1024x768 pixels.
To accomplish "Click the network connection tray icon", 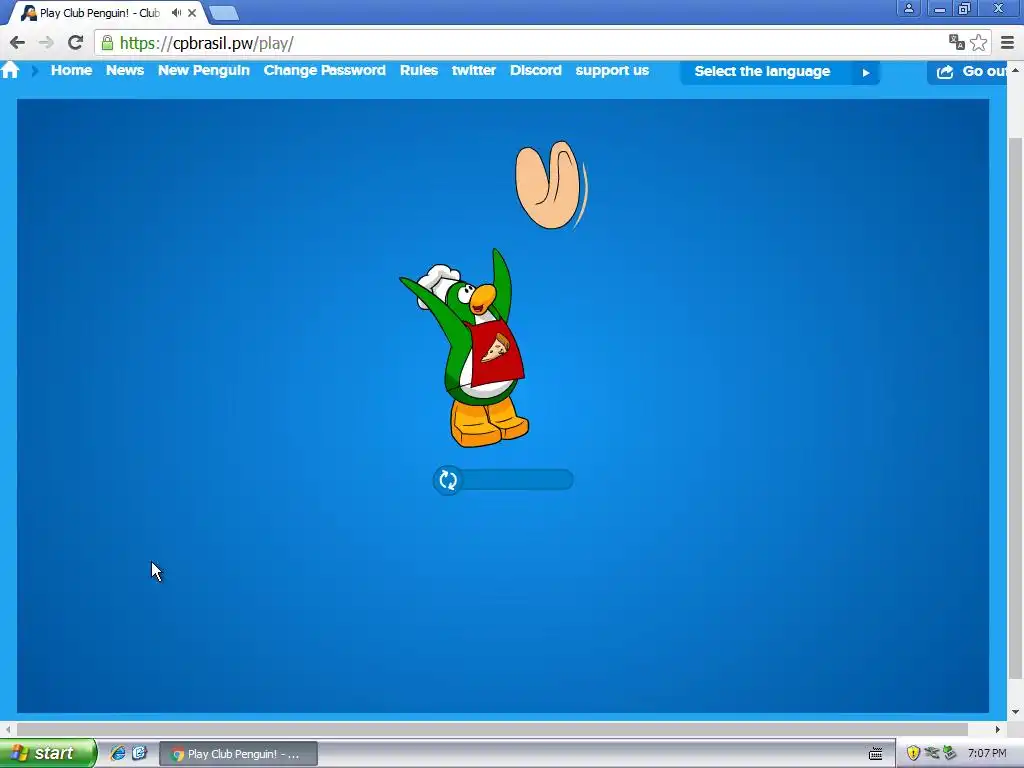I will coord(931,754).
